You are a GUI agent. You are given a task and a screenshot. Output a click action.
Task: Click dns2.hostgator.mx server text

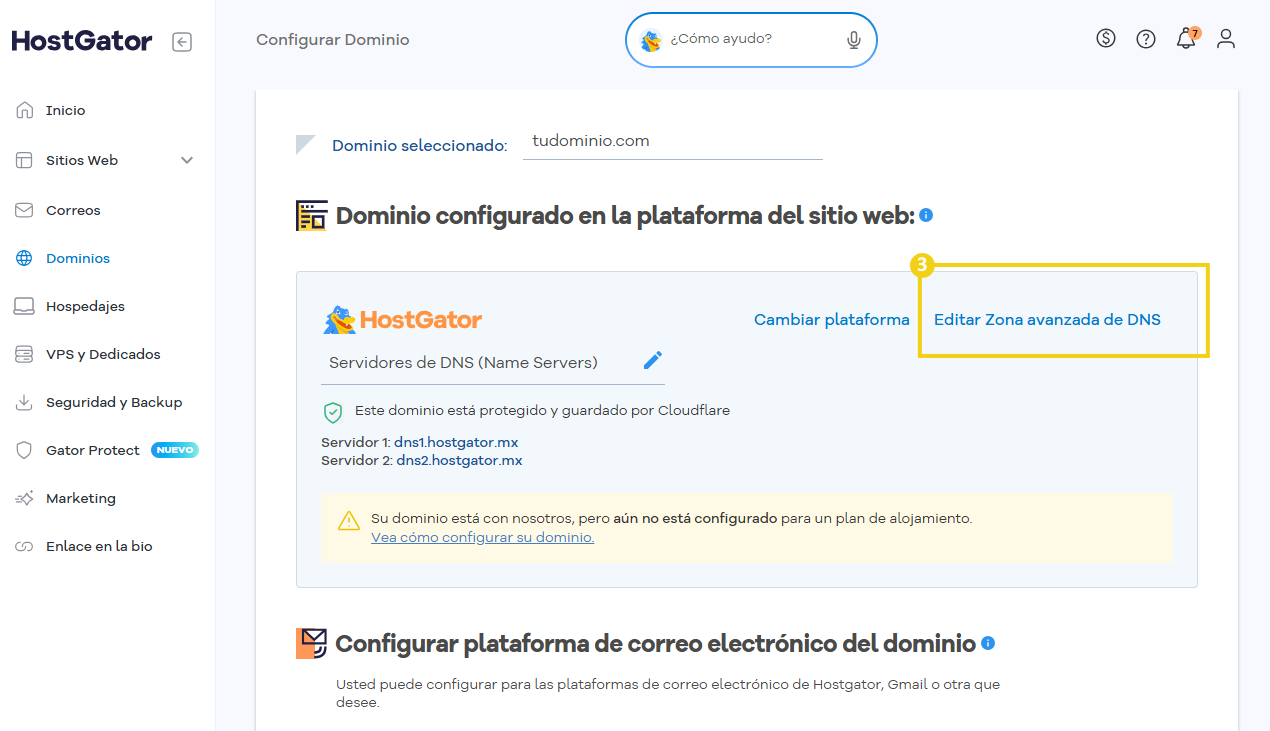(459, 461)
